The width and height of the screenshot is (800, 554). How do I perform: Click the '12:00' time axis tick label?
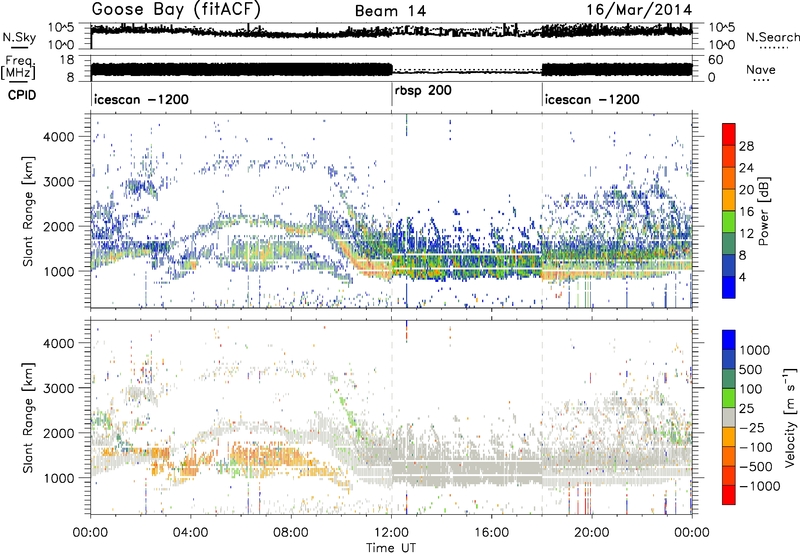[391, 533]
